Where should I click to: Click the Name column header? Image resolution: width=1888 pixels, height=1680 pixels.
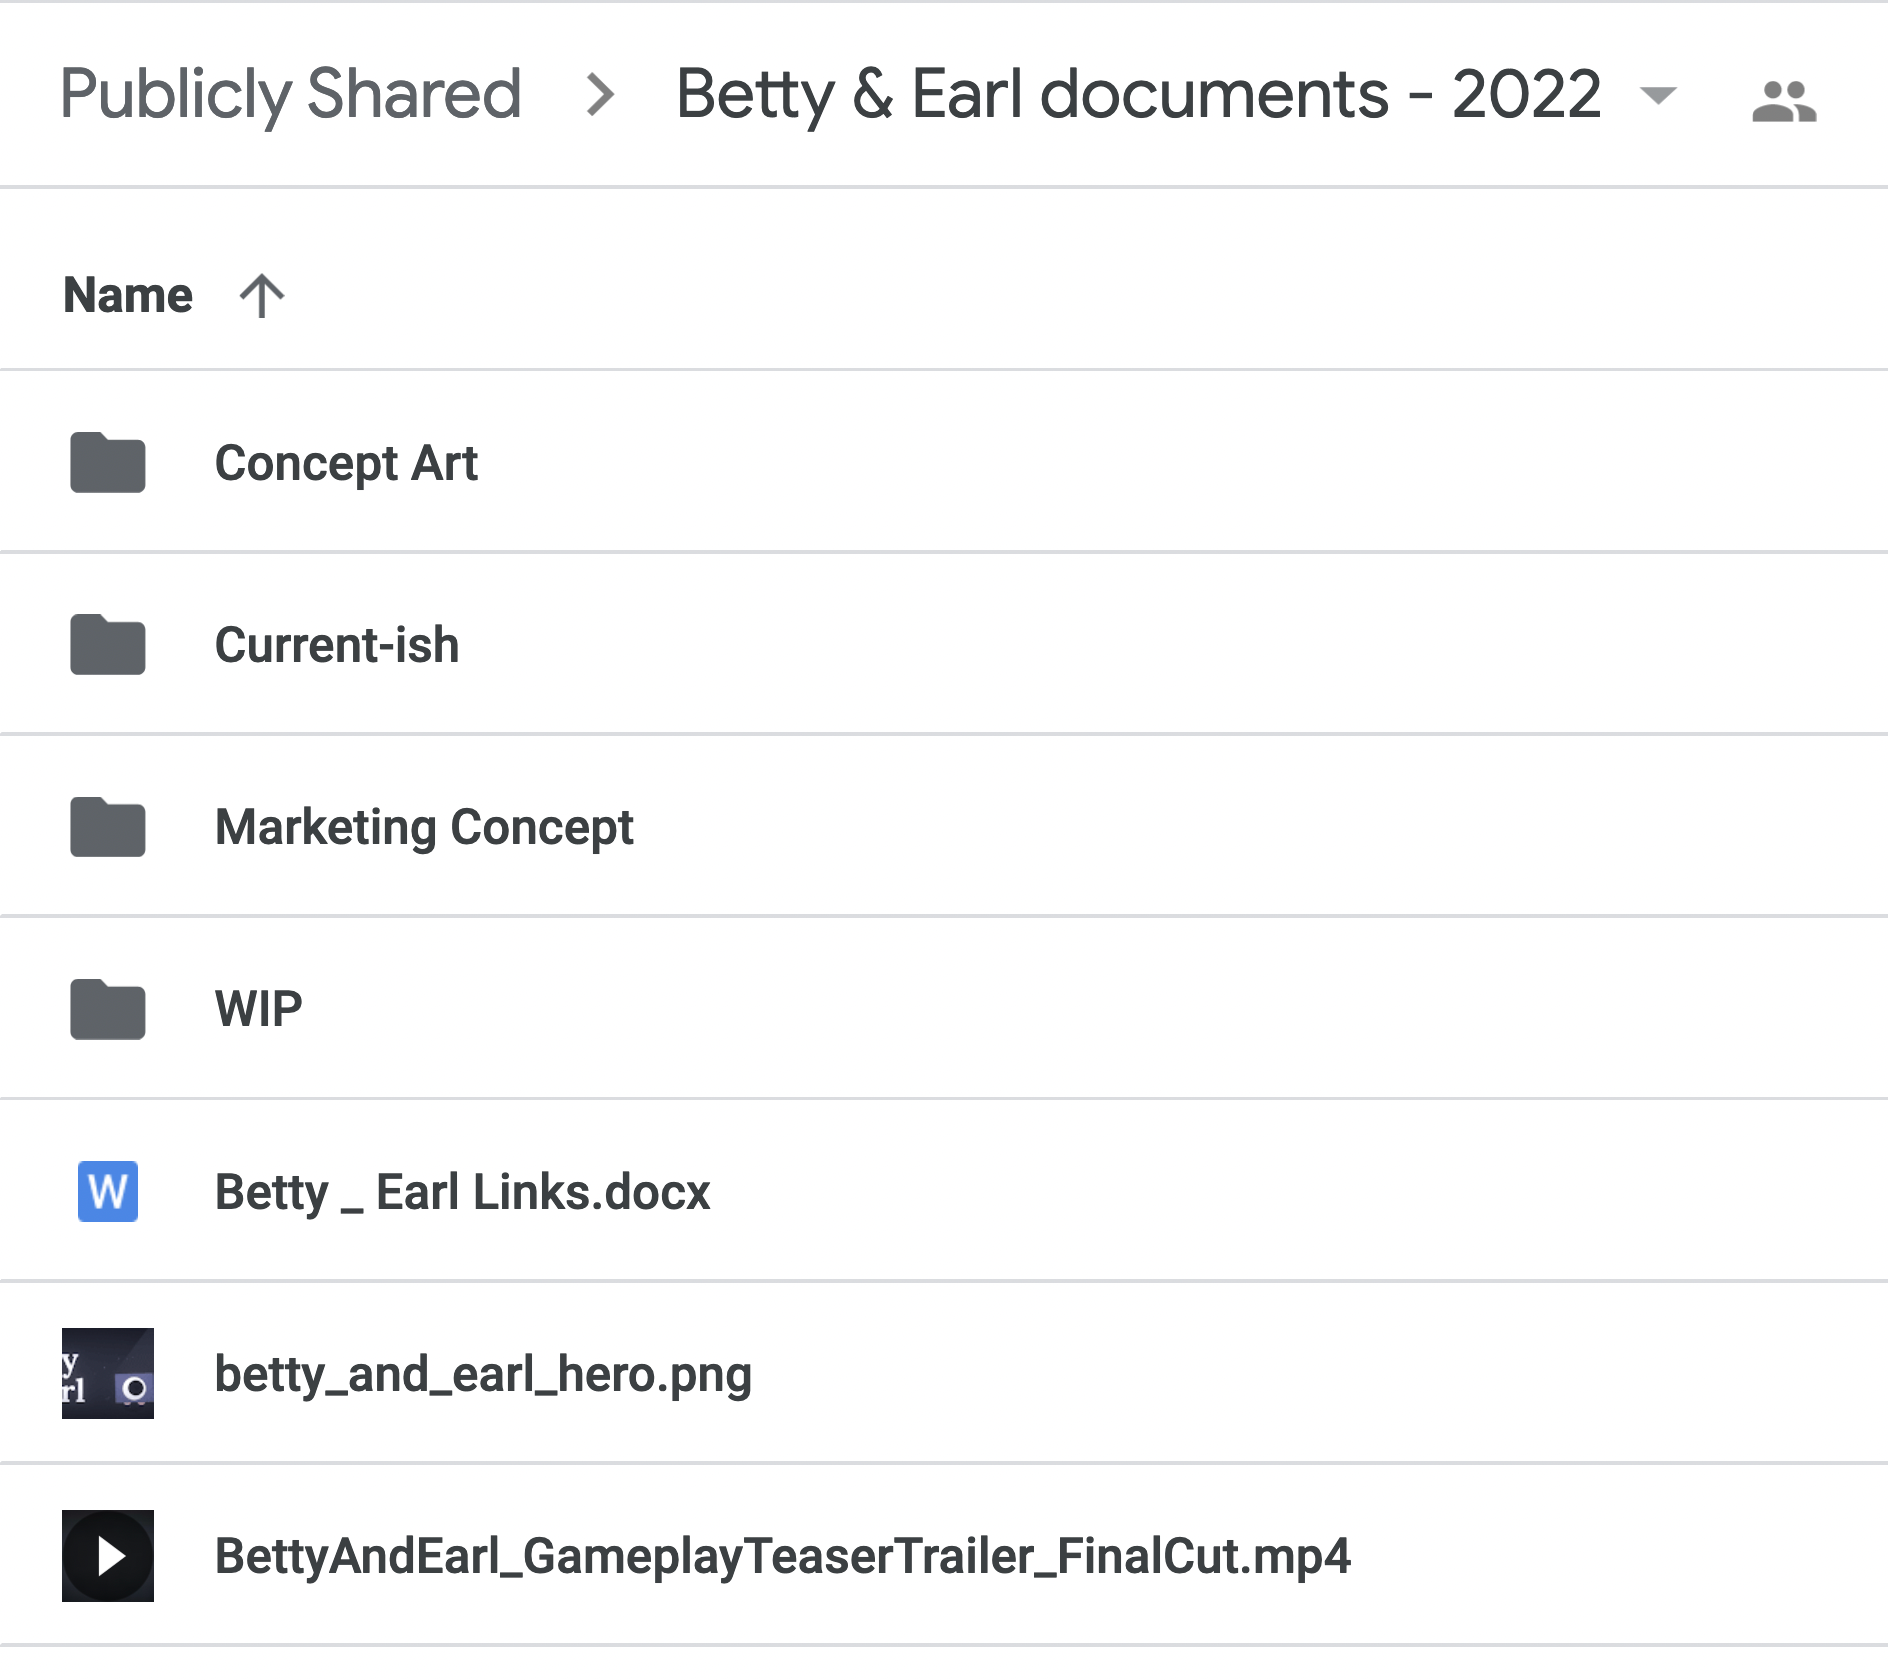tap(128, 296)
